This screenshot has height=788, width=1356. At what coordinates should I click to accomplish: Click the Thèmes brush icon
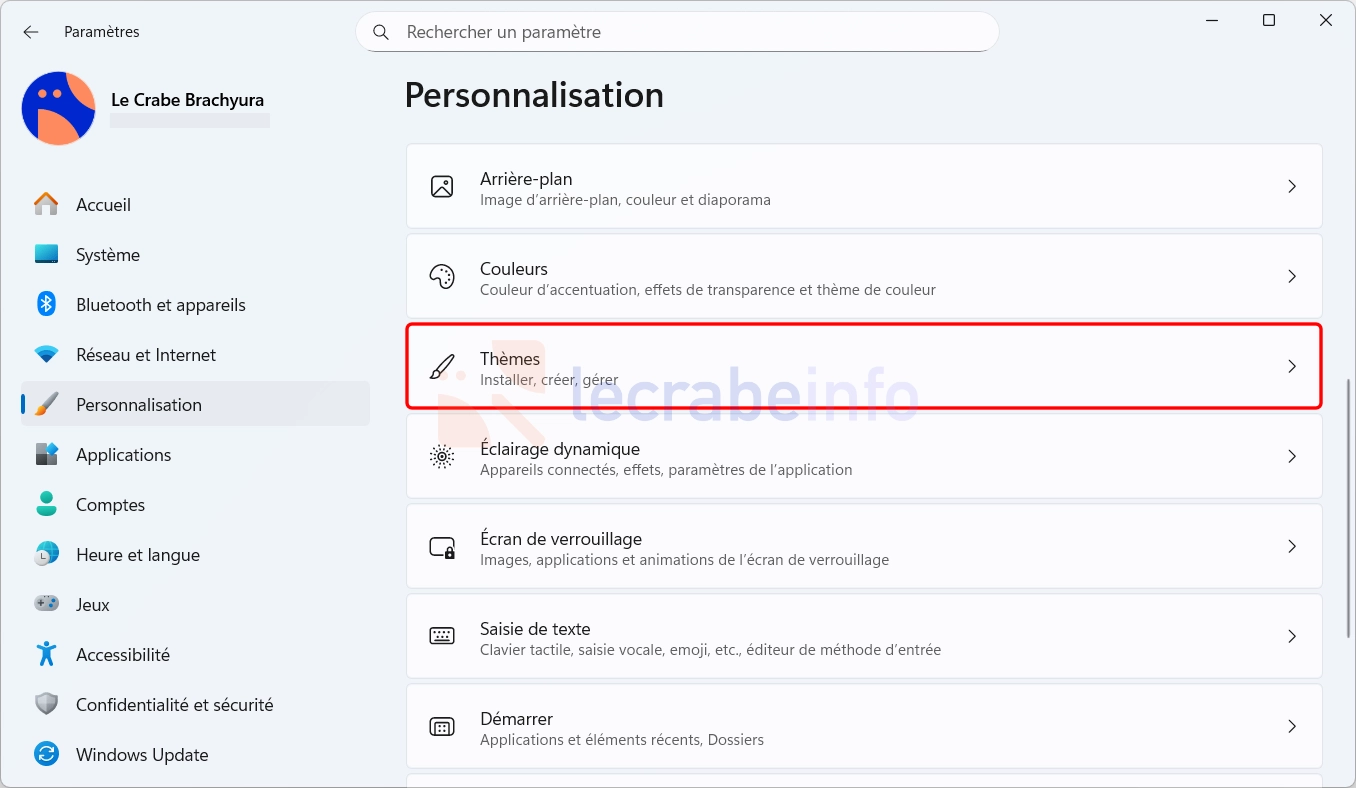pos(442,366)
